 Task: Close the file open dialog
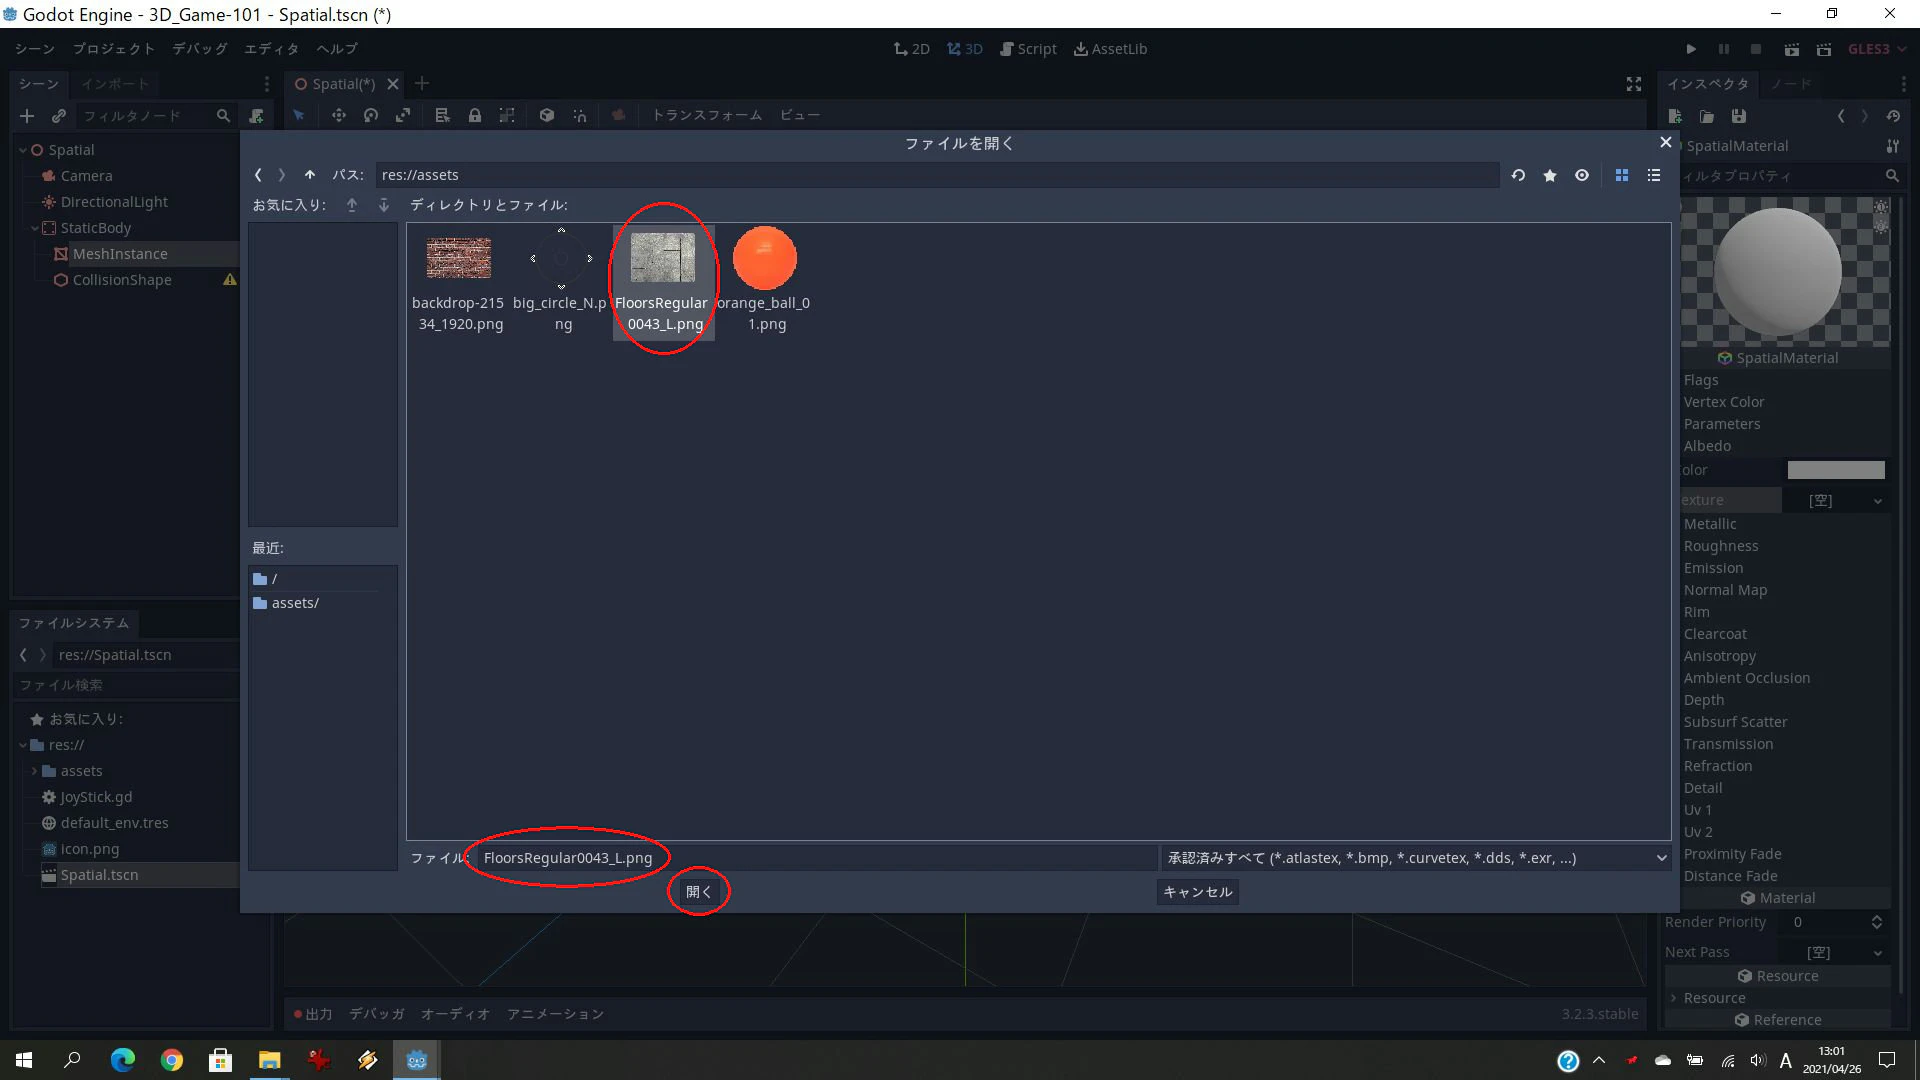1666,143
